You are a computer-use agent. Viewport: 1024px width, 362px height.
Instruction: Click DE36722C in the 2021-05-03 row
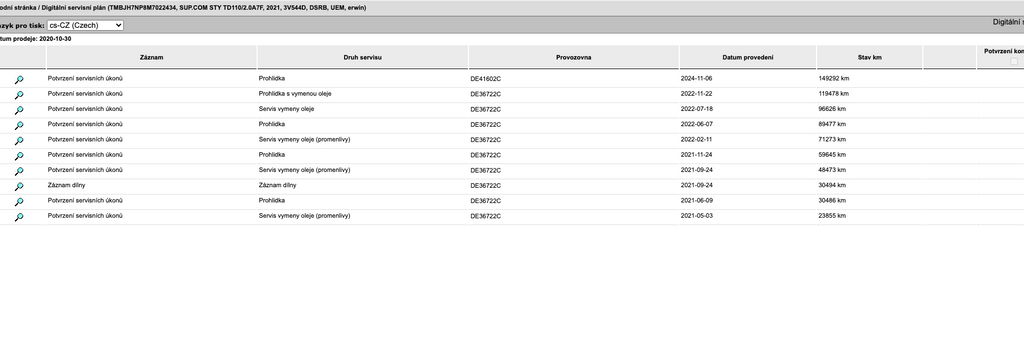tap(486, 216)
